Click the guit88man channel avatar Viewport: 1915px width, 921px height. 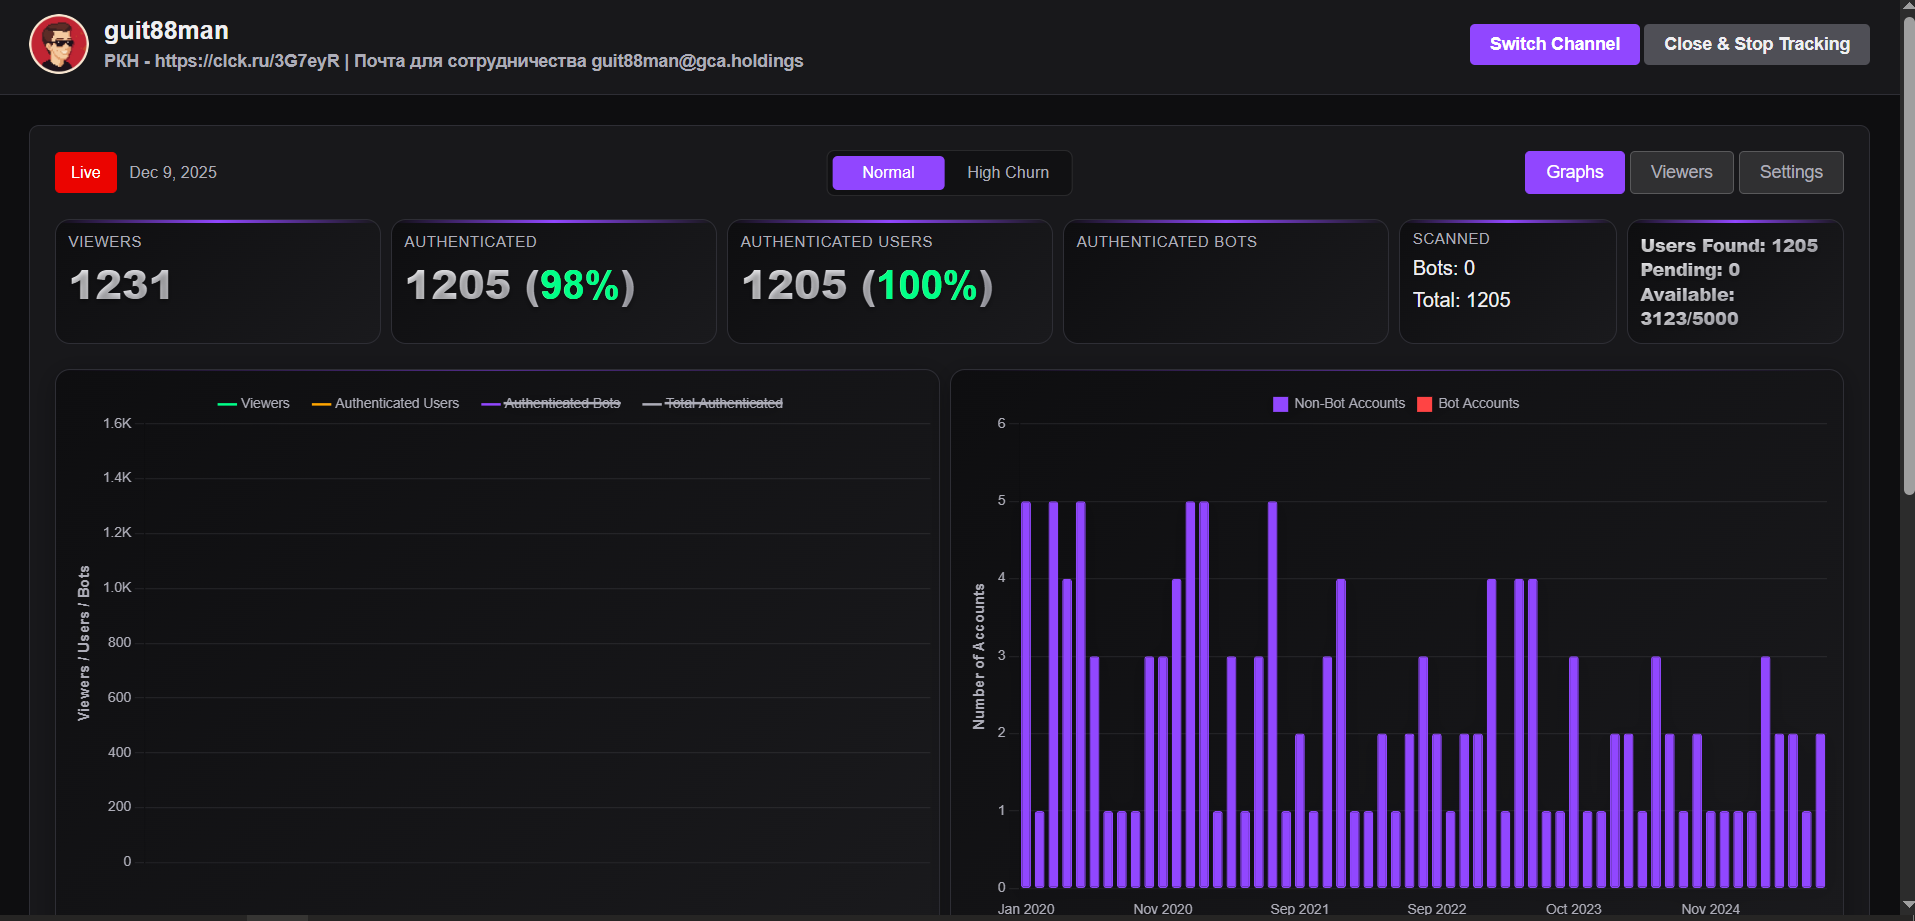point(59,44)
